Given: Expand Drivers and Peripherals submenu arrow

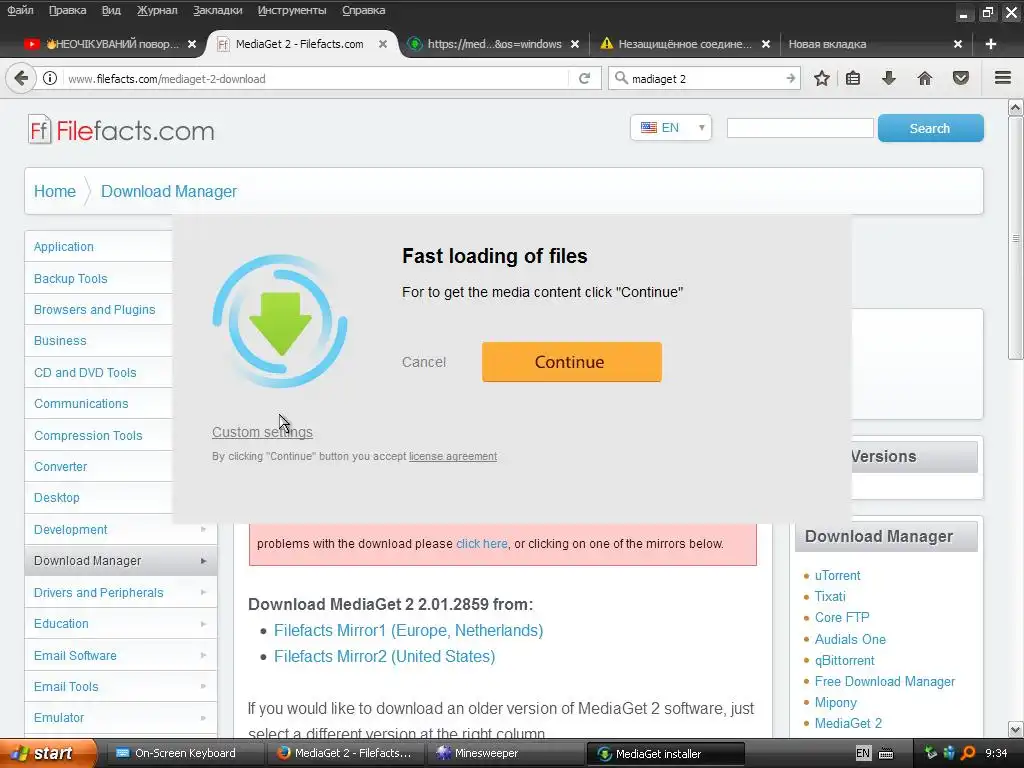Looking at the screenshot, I should point(203,592).
